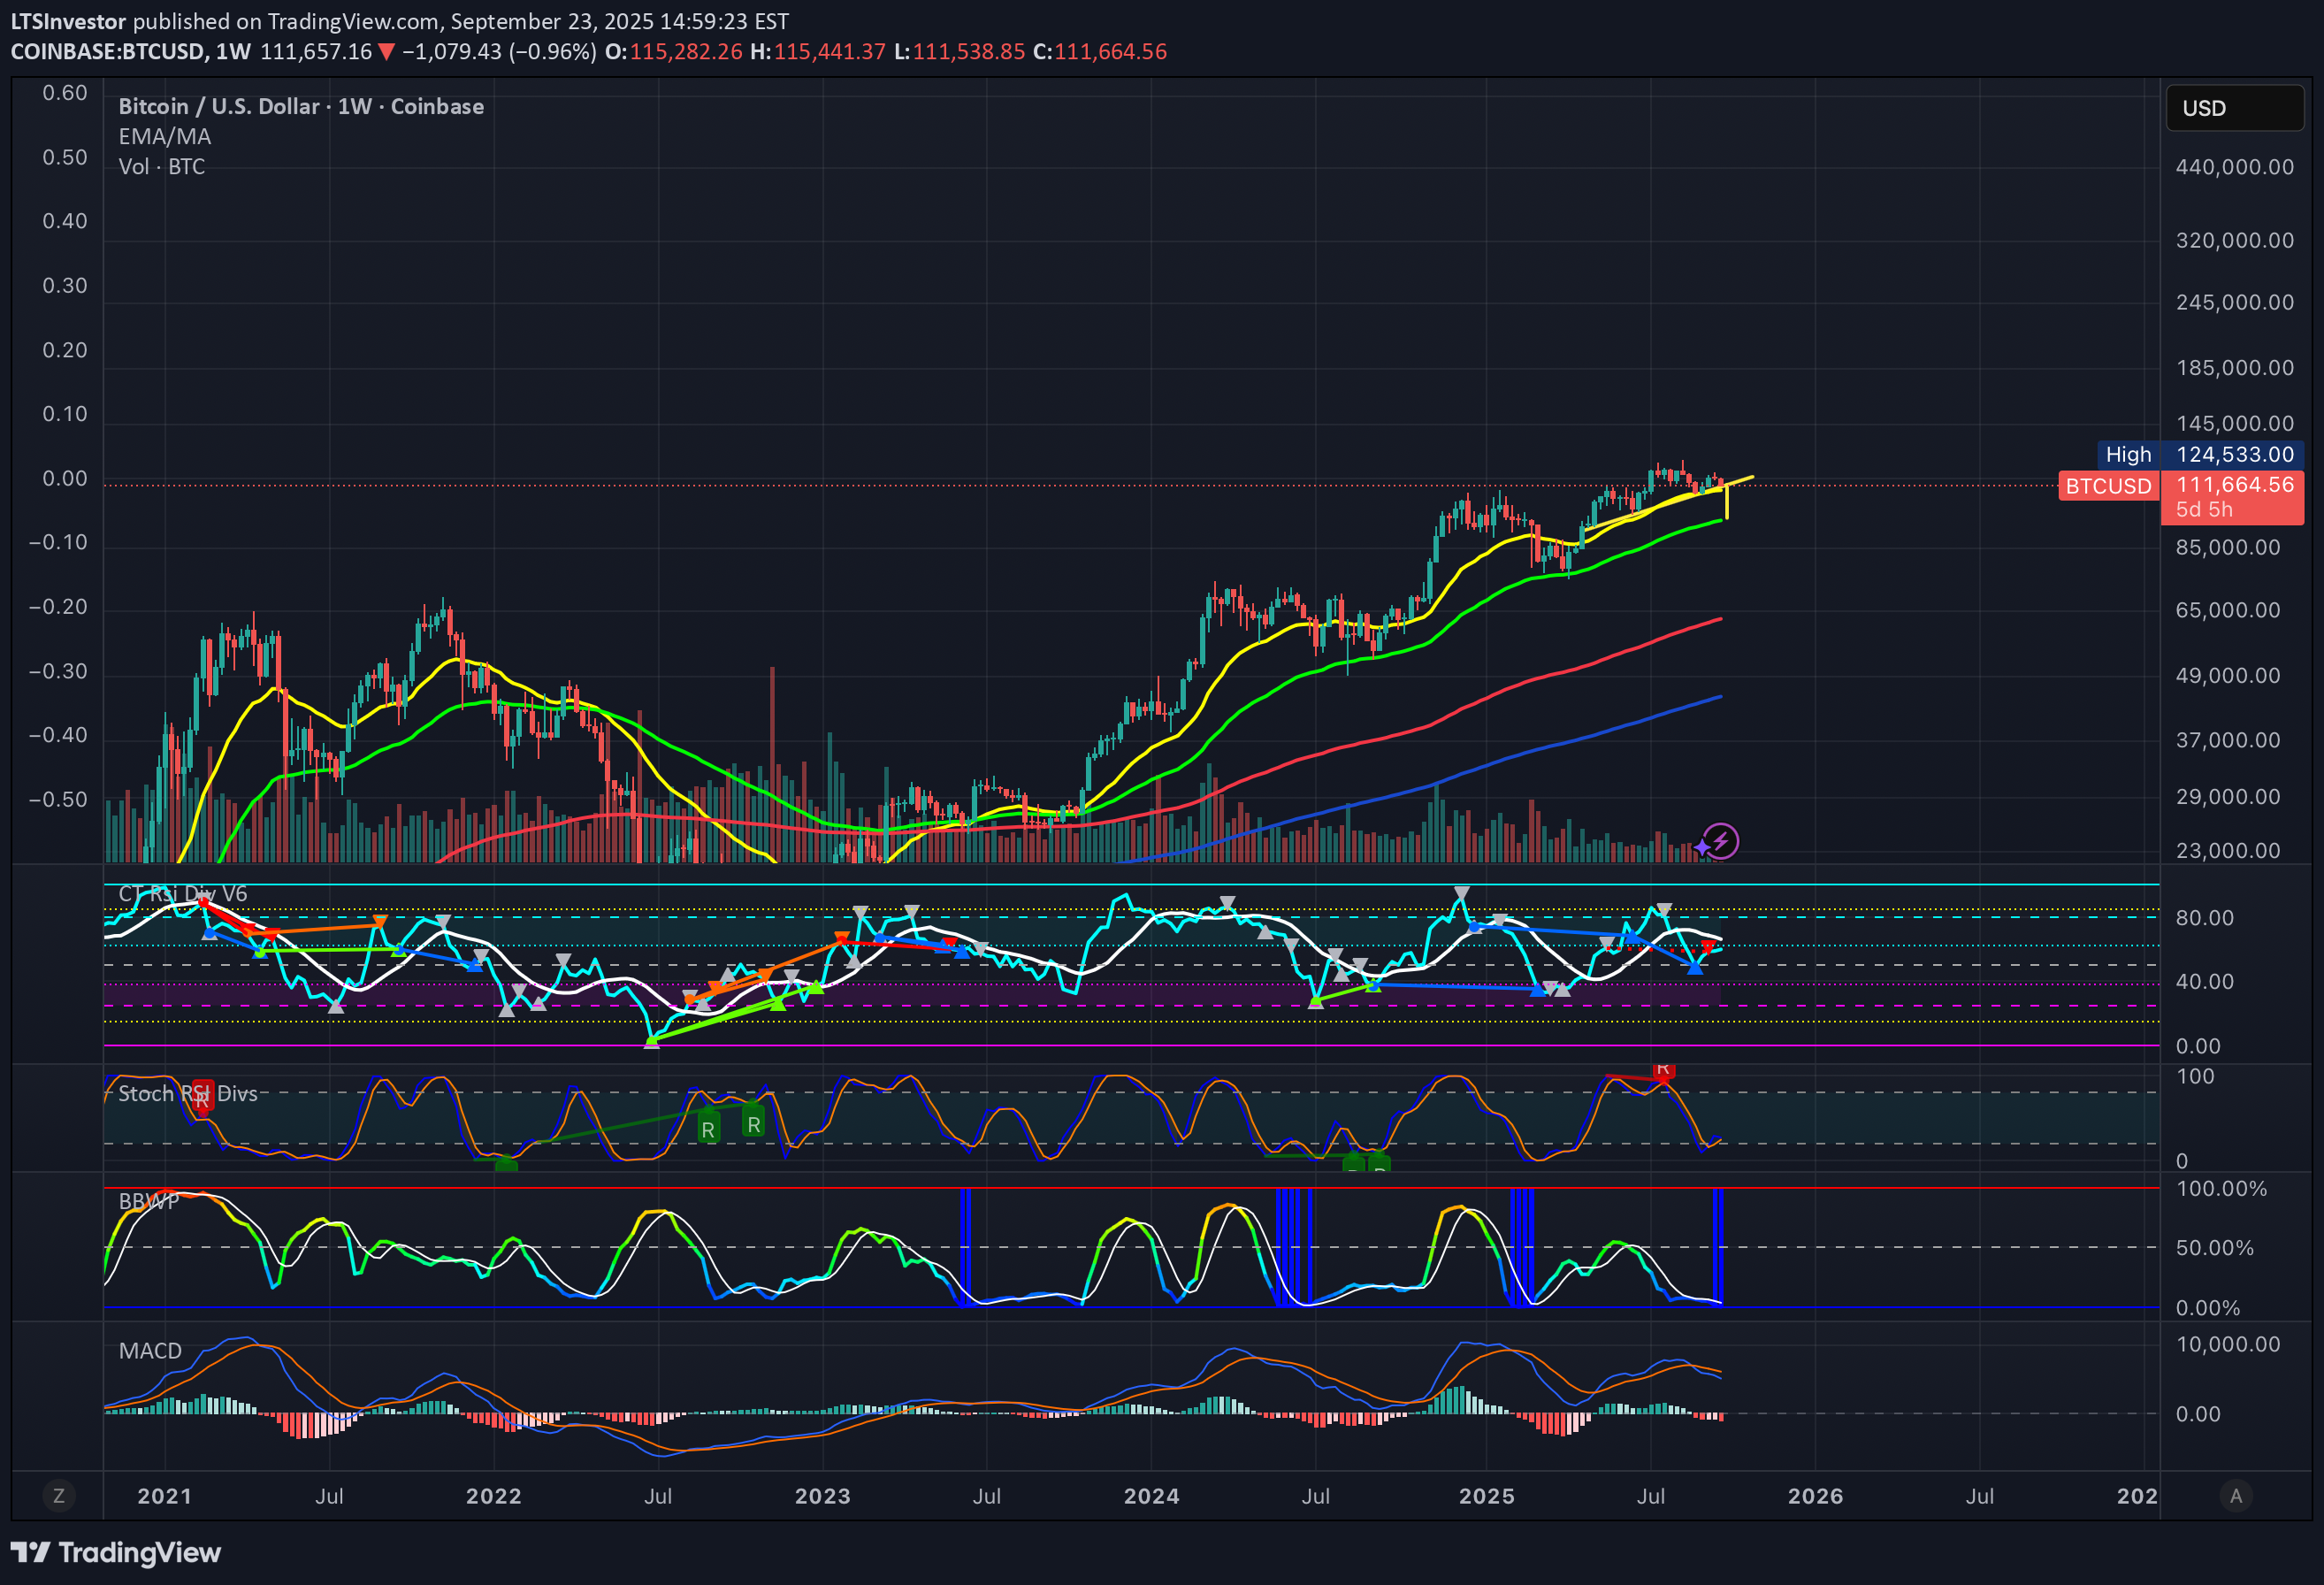This screenshot has height=1585, width=2324.
Task: Click the red "R" marker above the Stoch RSI panel
Action: pos(1663,1070)
